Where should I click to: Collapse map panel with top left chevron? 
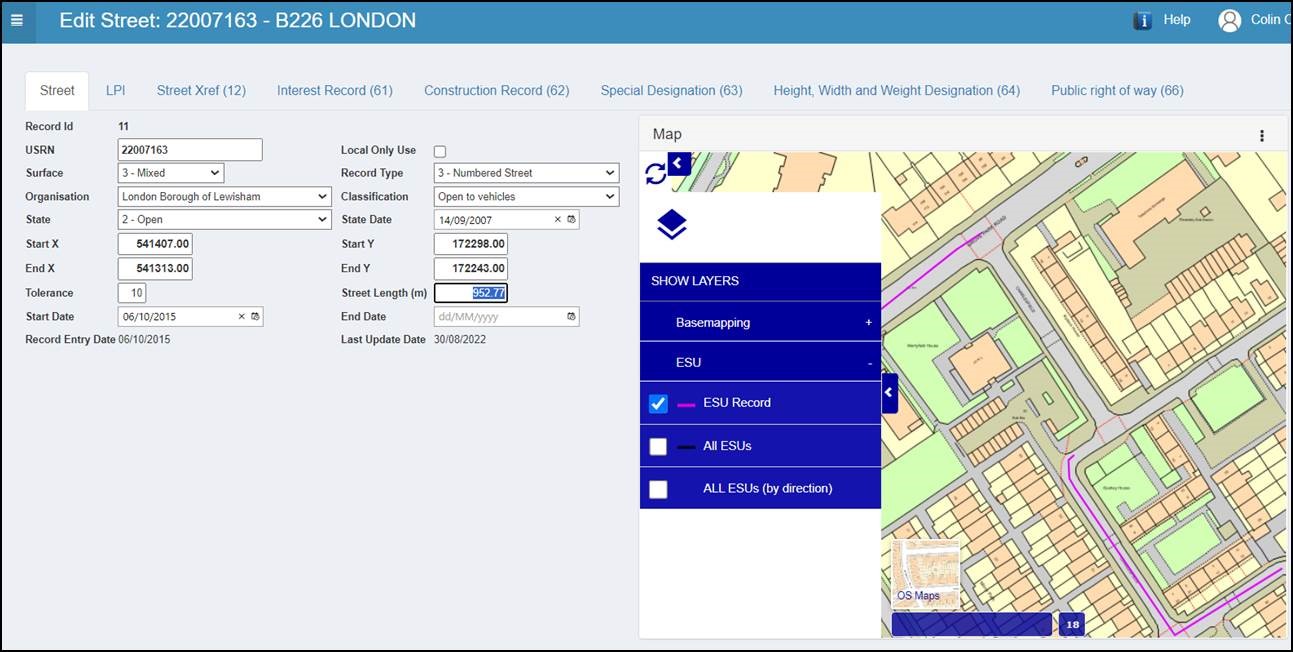tap(679, 163)
